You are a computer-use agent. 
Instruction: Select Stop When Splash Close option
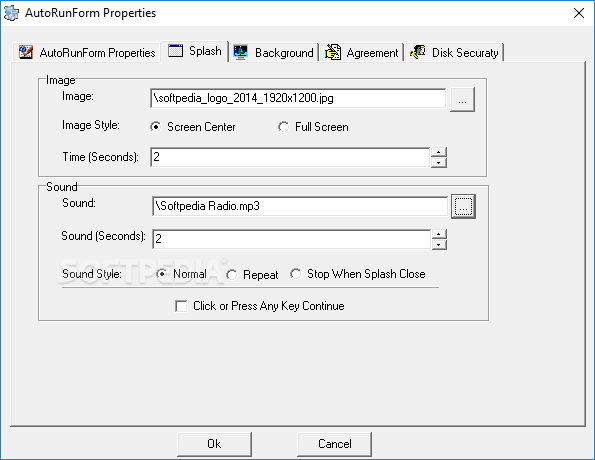(x=357, y=274)
